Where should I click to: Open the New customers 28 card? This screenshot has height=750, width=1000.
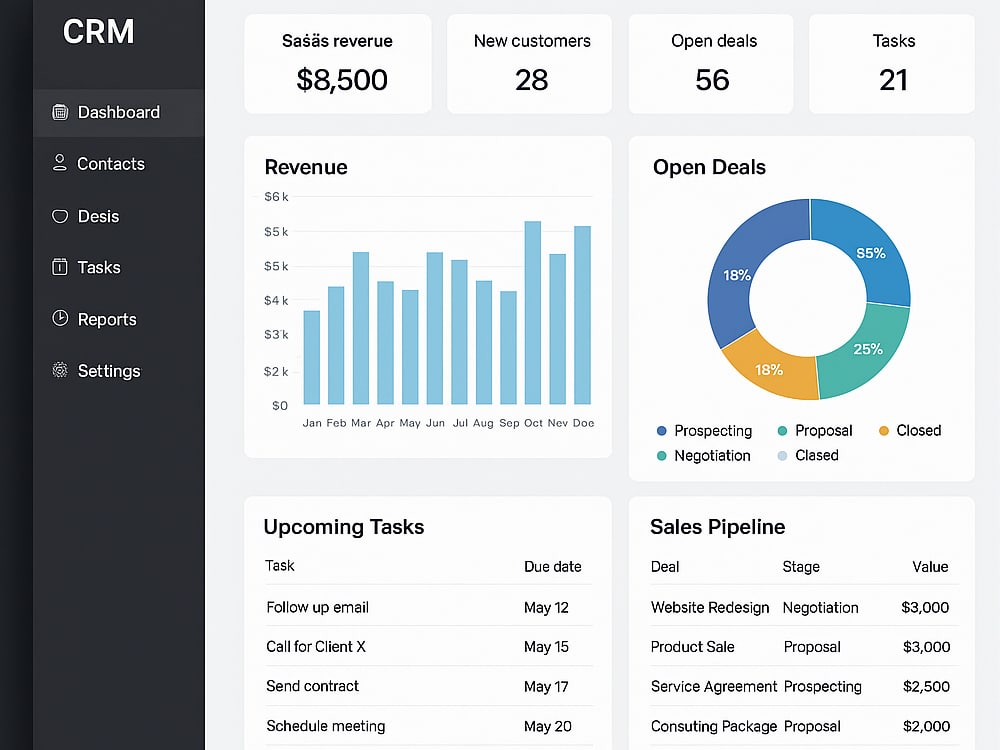click(529, 64)
